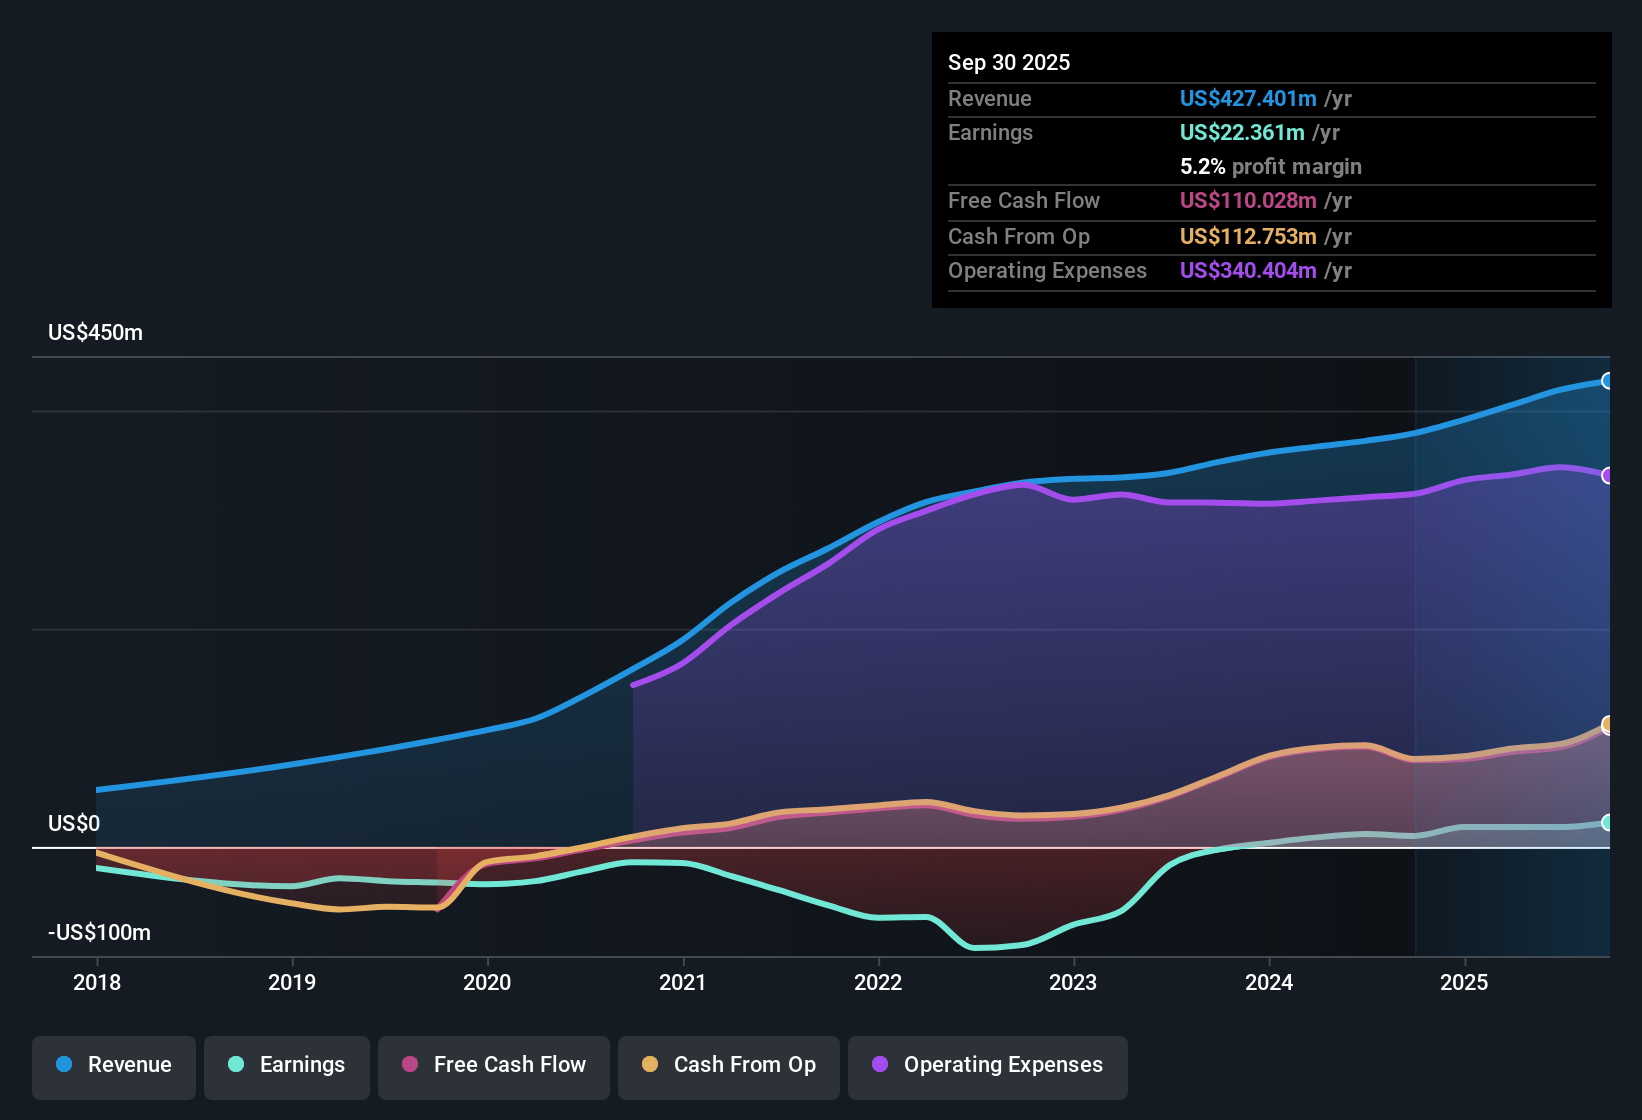Expand details for the Free Cash Flow legend chip
Viewport: 1642px width, 1120px height.
tap(493, 1065)
